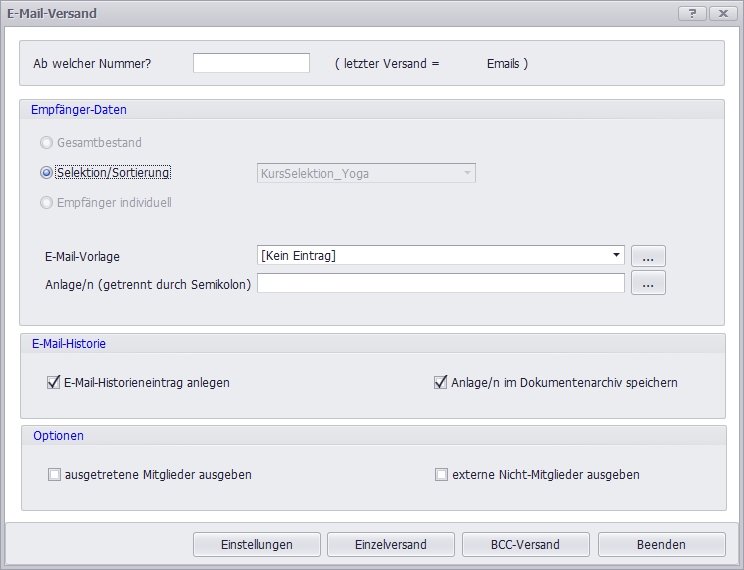Viewport: 744px width, 570px height.
Task: Enable ausgetretene Mitglieder ausgeben
Action: (x=54, y=475)
